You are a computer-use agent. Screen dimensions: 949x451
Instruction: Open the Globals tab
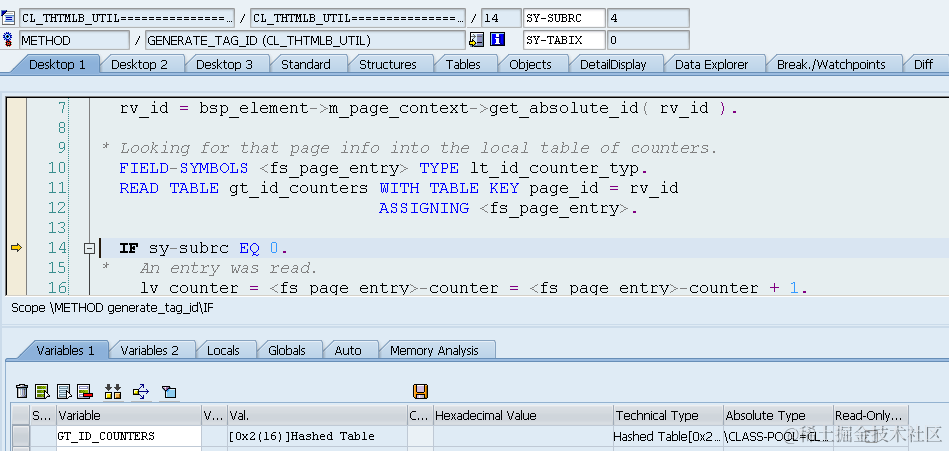(x=287, y=350)
